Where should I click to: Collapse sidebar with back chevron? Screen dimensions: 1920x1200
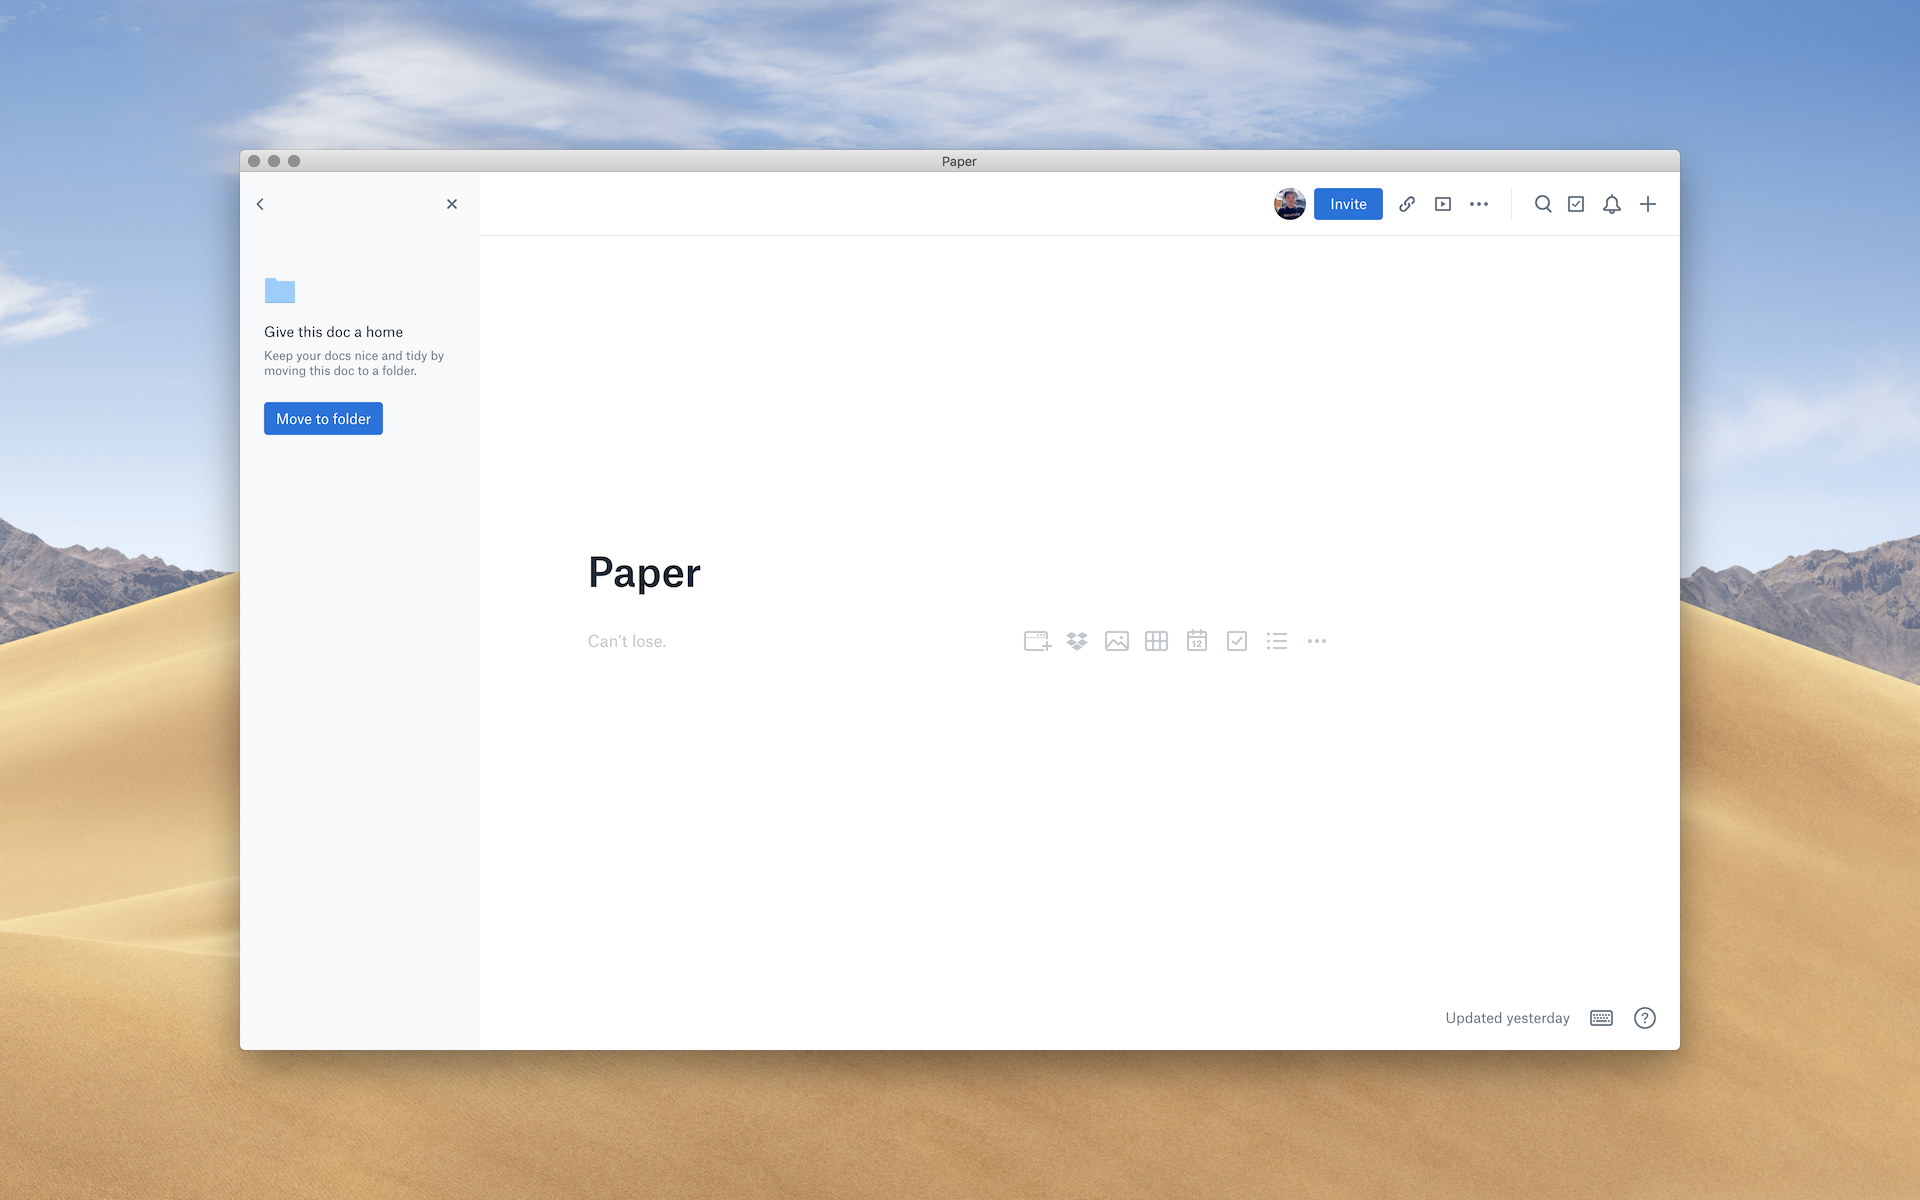pyautogui.click(x=260, y=204)
